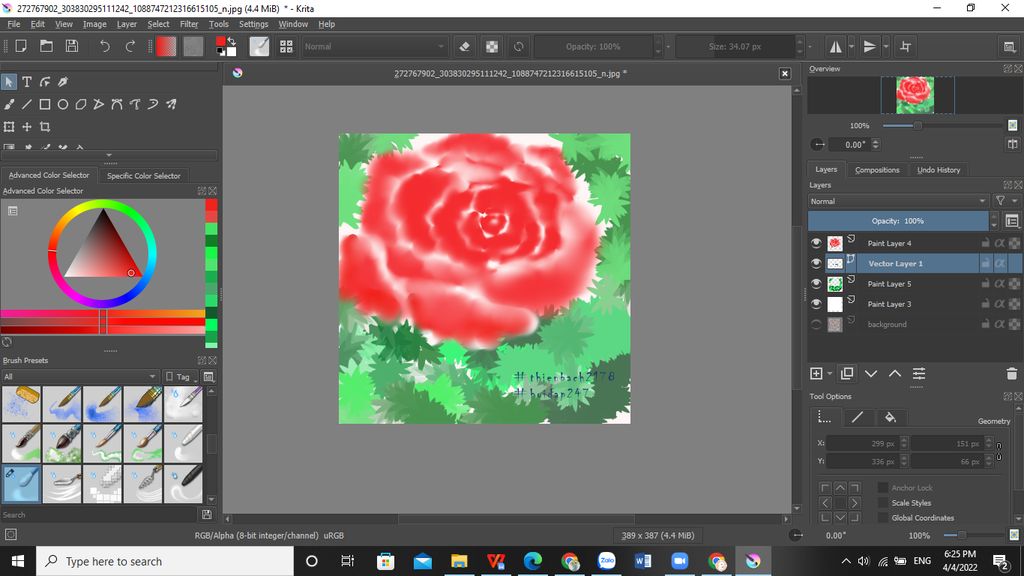Open the fill pattern chooser

pyautogui.click(x=193, y=46)
